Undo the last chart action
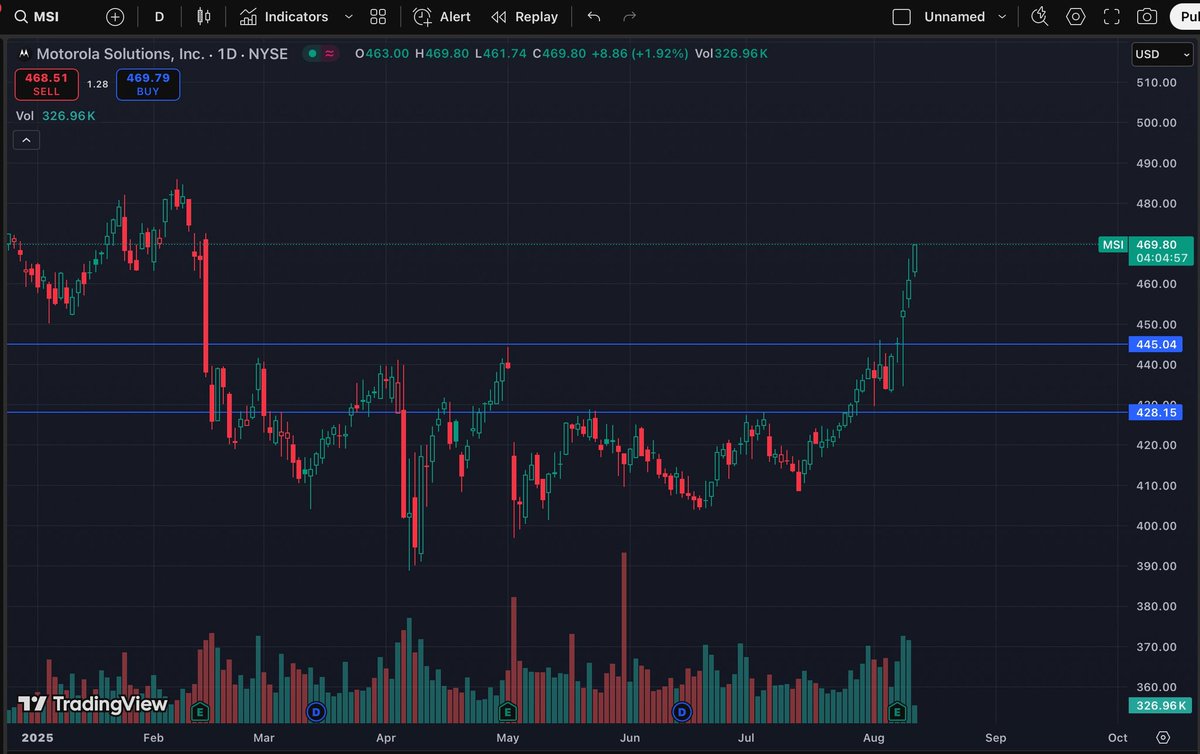The width and height of the screenshot is (1200, 754). point(594,16)
